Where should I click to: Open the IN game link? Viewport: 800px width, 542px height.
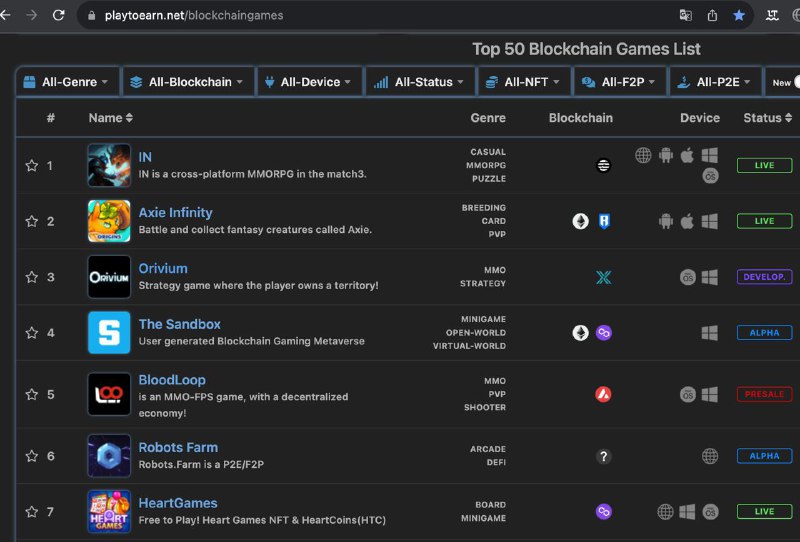pyautogui.click(x=145, y=157)
